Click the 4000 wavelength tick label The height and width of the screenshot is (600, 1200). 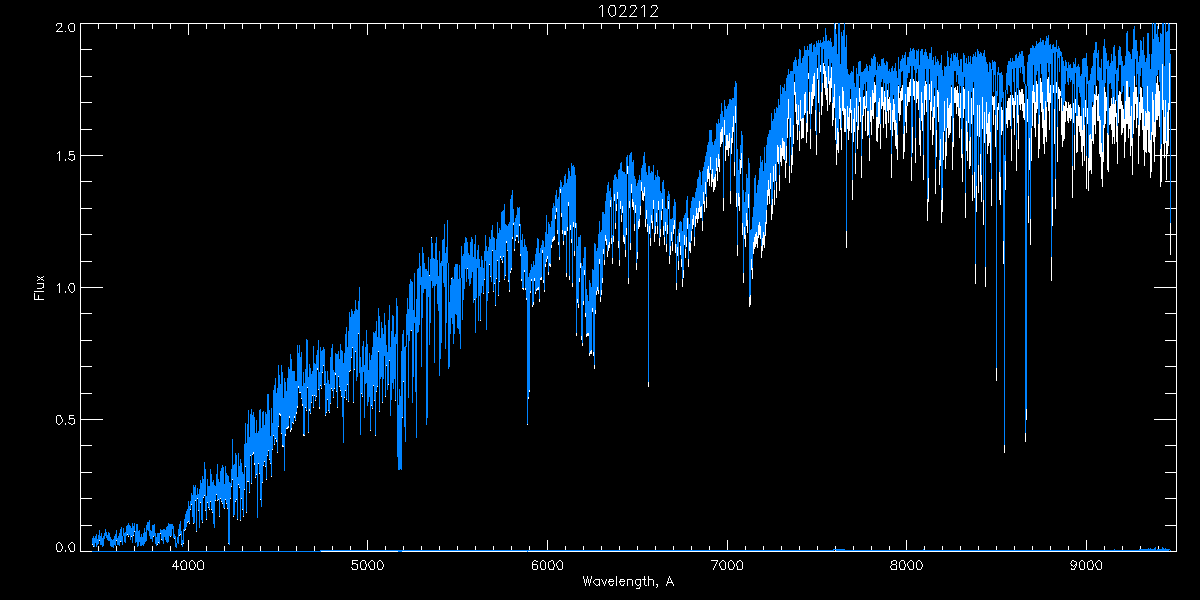[x=188, y=565]
